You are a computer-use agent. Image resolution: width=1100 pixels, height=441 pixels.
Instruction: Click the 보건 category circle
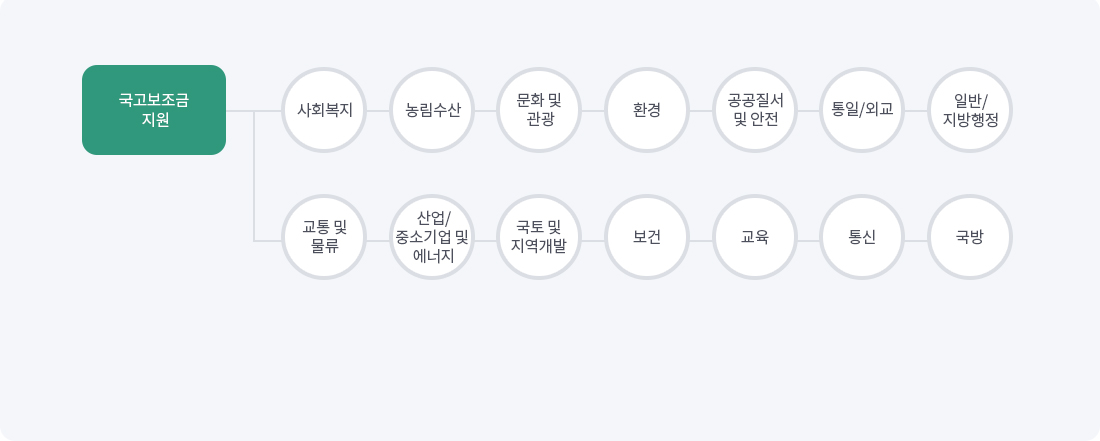[647, 237]
